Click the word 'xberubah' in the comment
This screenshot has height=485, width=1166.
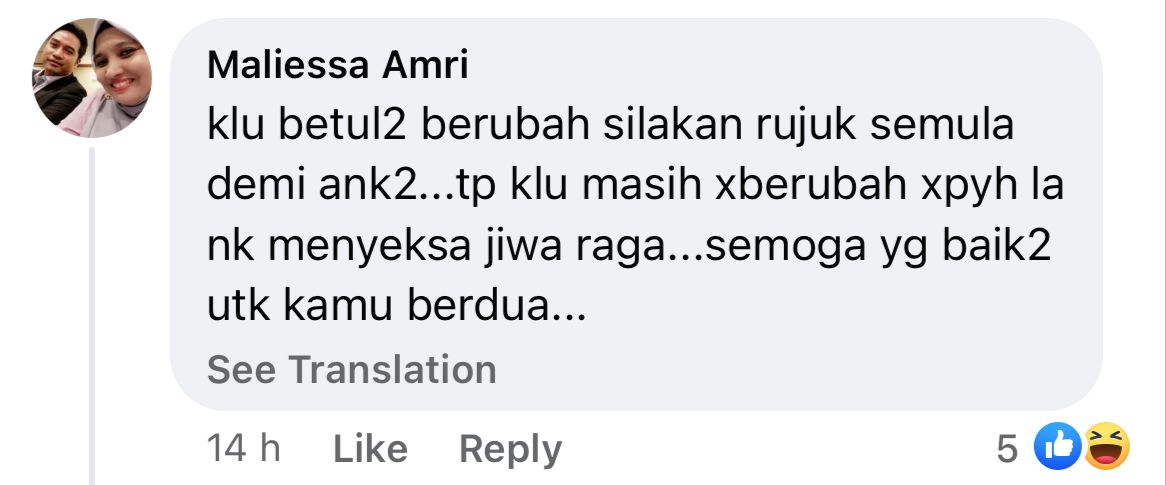click(x=811, y=187)
